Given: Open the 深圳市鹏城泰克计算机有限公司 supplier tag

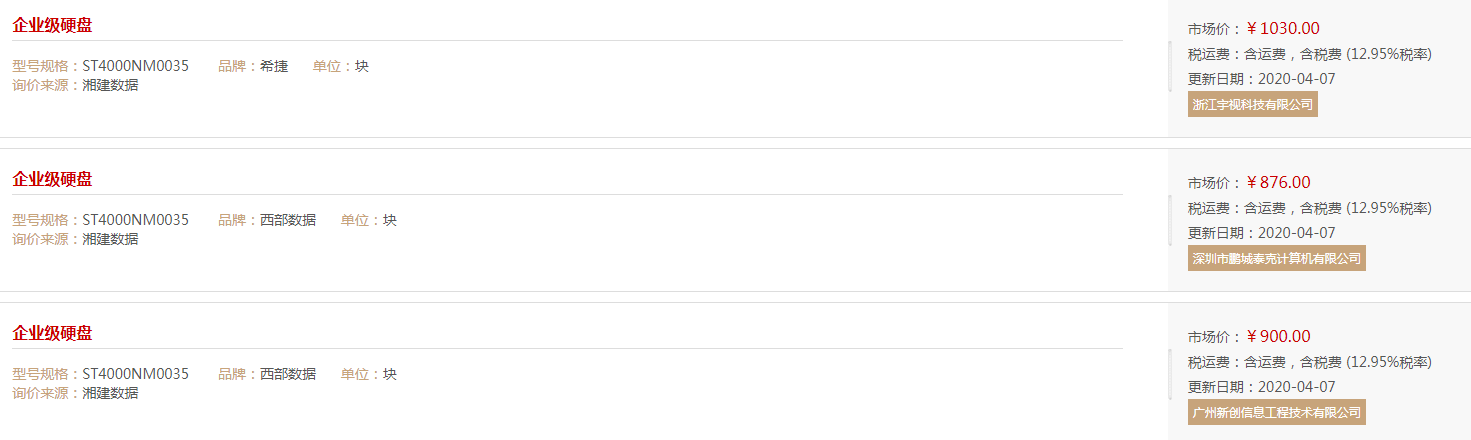Looking at the screenshot, I should point(1277,258).
